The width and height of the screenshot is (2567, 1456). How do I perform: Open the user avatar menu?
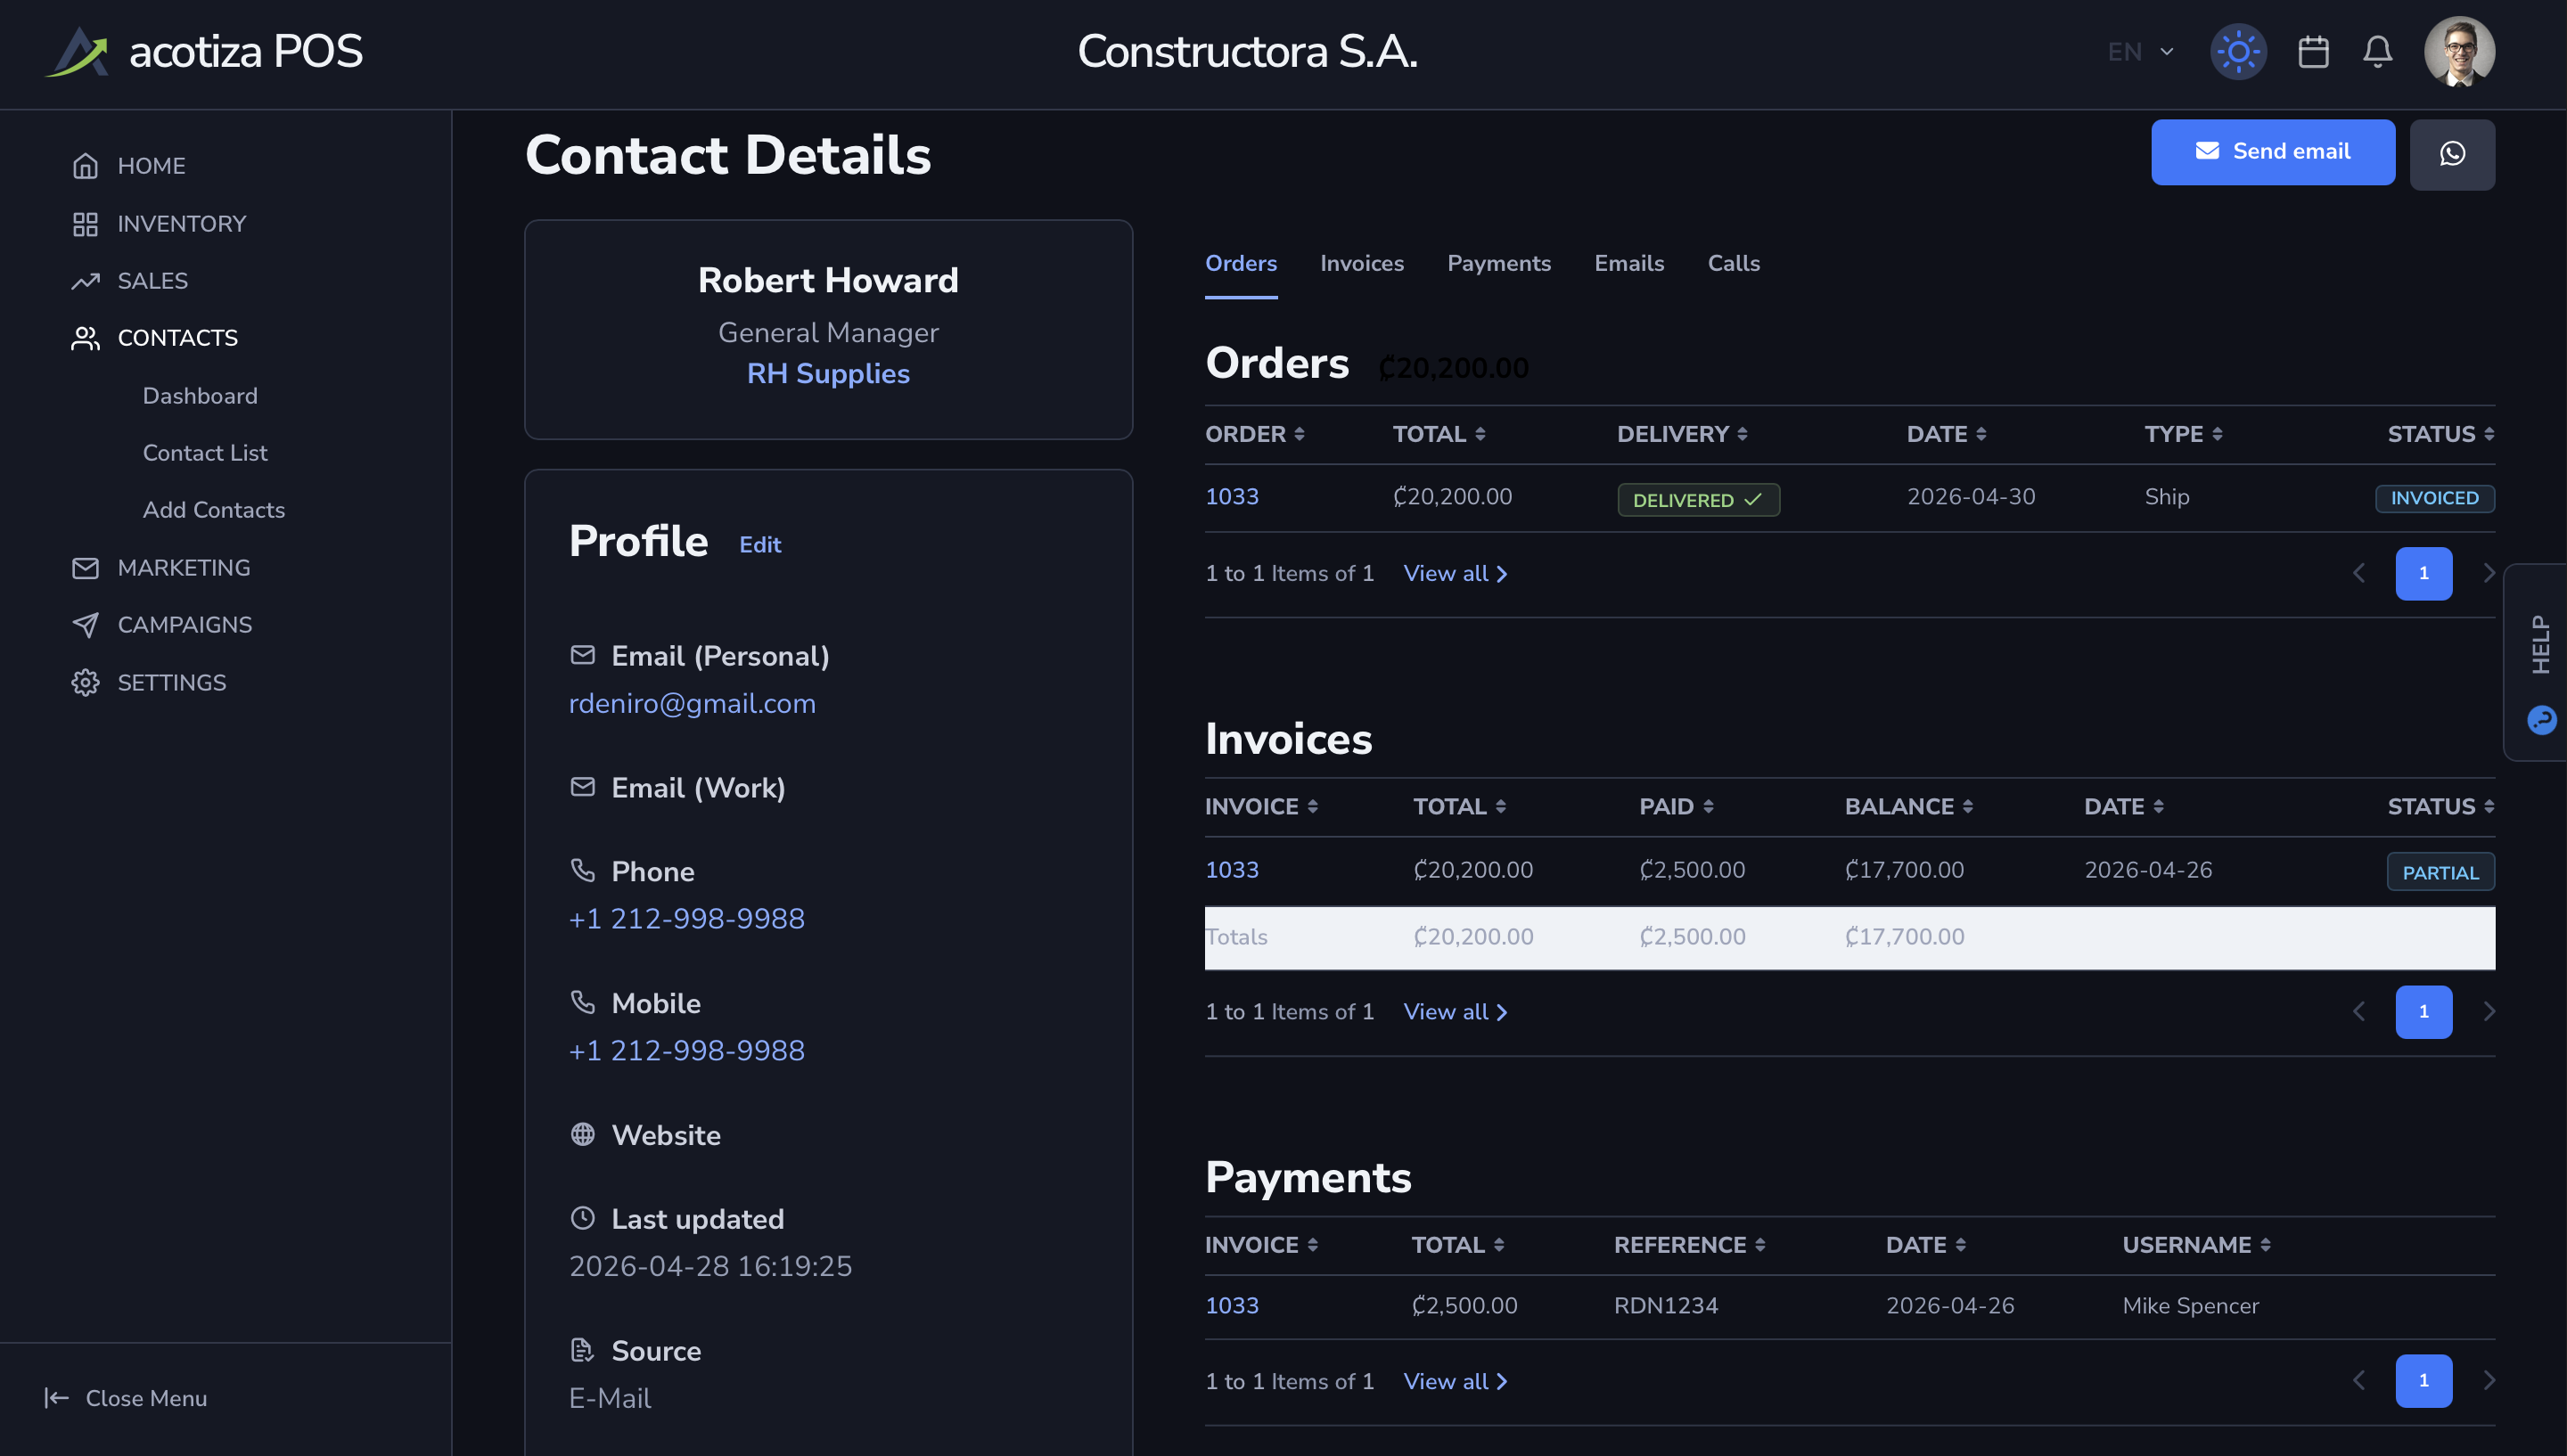point(2459,52)
